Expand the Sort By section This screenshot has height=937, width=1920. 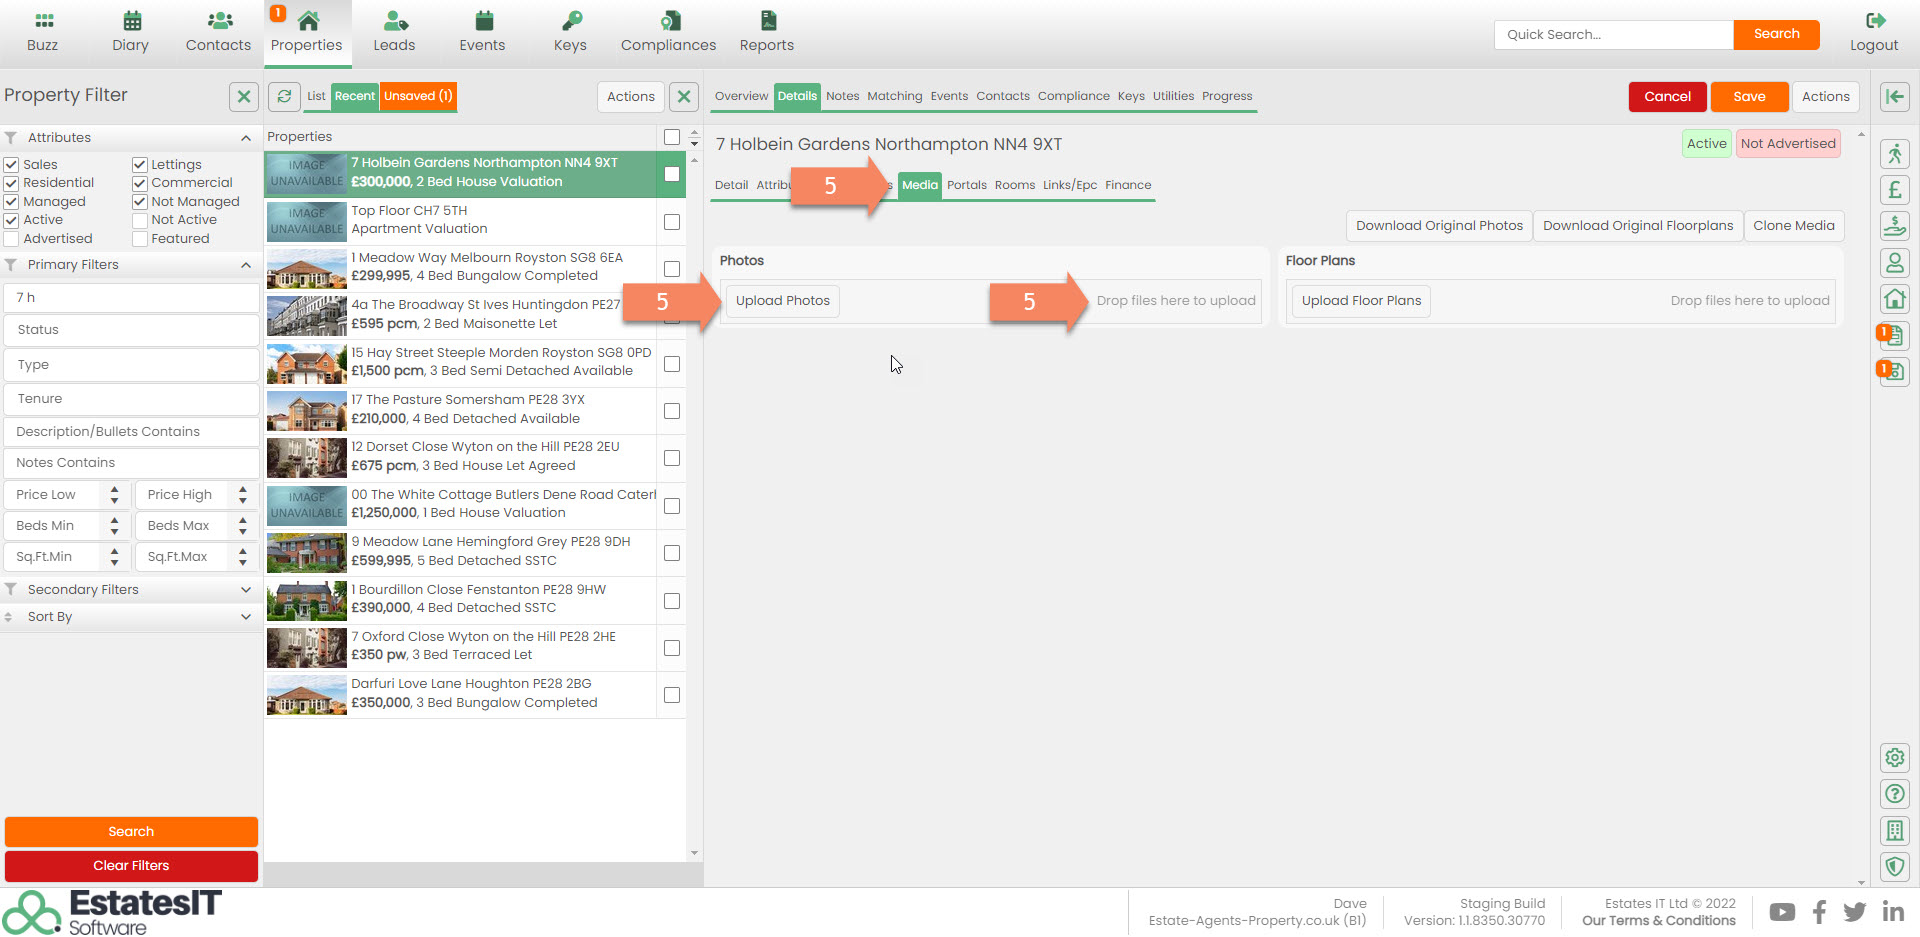(245, 617)
